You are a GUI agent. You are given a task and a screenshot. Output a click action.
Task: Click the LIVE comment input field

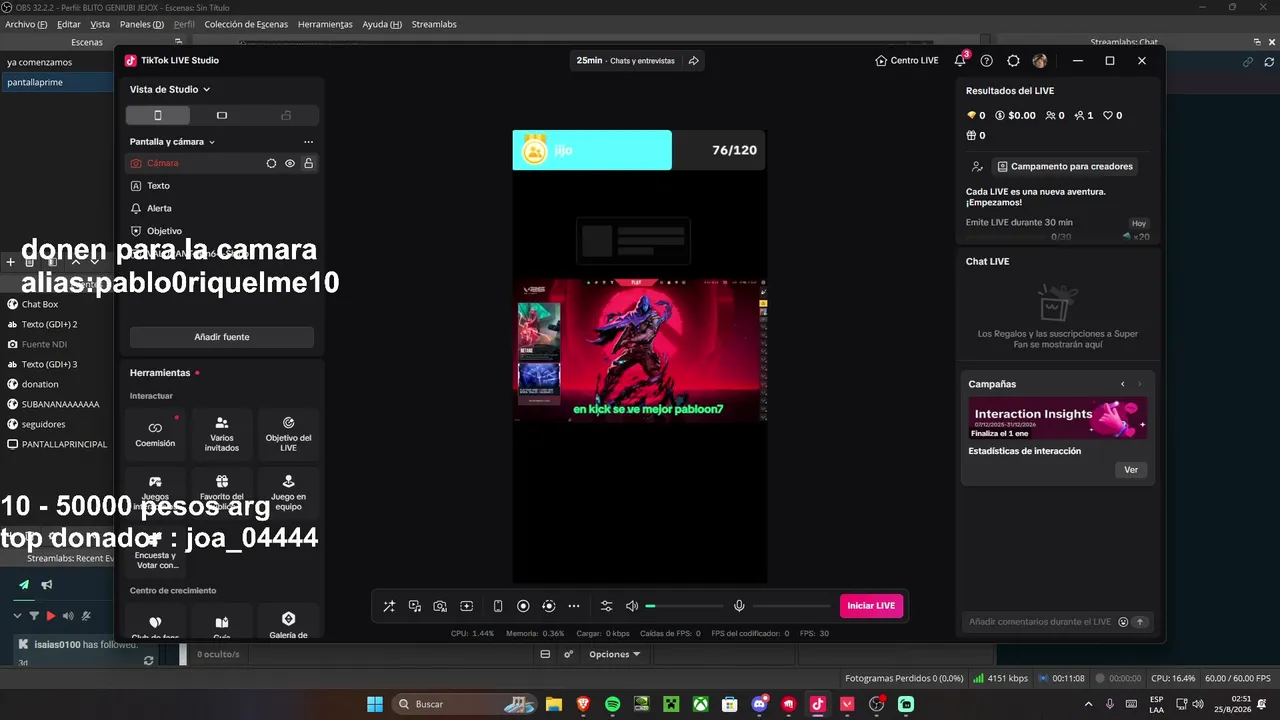pyautogui.click(x=1040, y=622)
